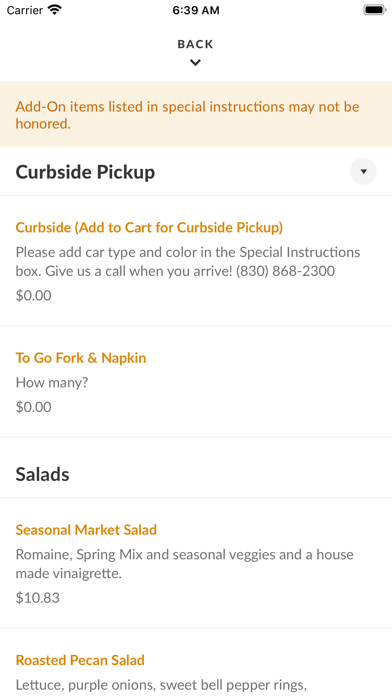The image size is (392, 696).
Task: Tap the Wi-Fi icon in status bar
Action: pyautogui.click(x=55, y=10)
